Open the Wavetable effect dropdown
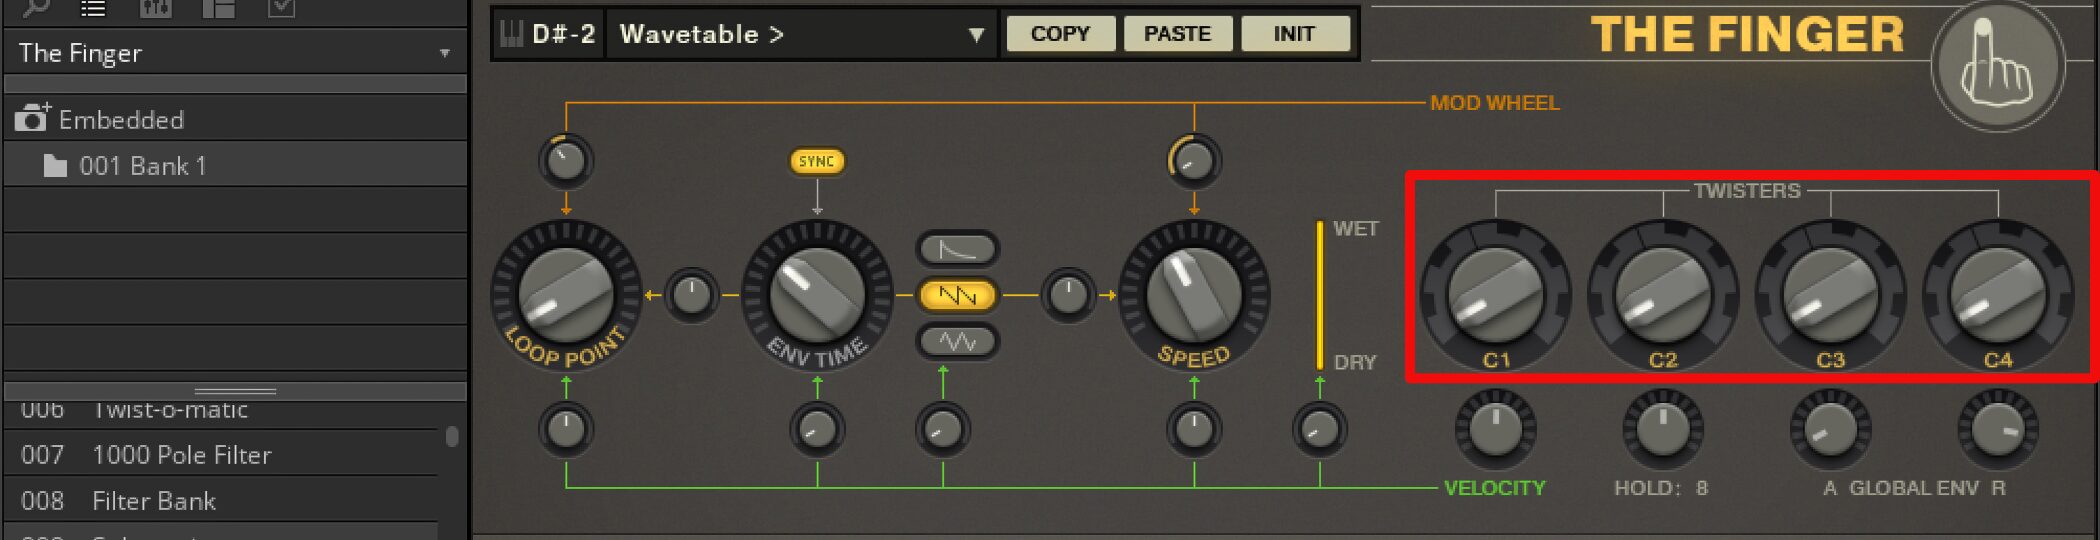 tap(801, 34)
